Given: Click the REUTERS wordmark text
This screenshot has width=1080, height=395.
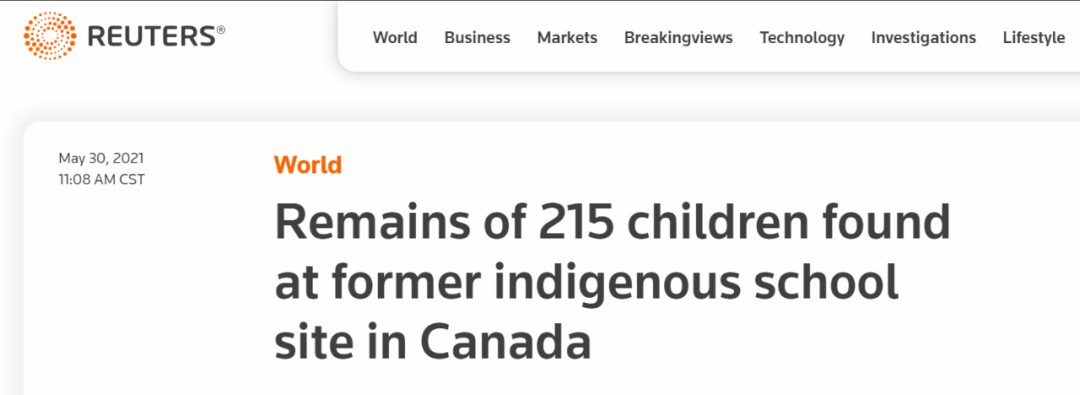Looking at the screenshot, I should 152,37.
